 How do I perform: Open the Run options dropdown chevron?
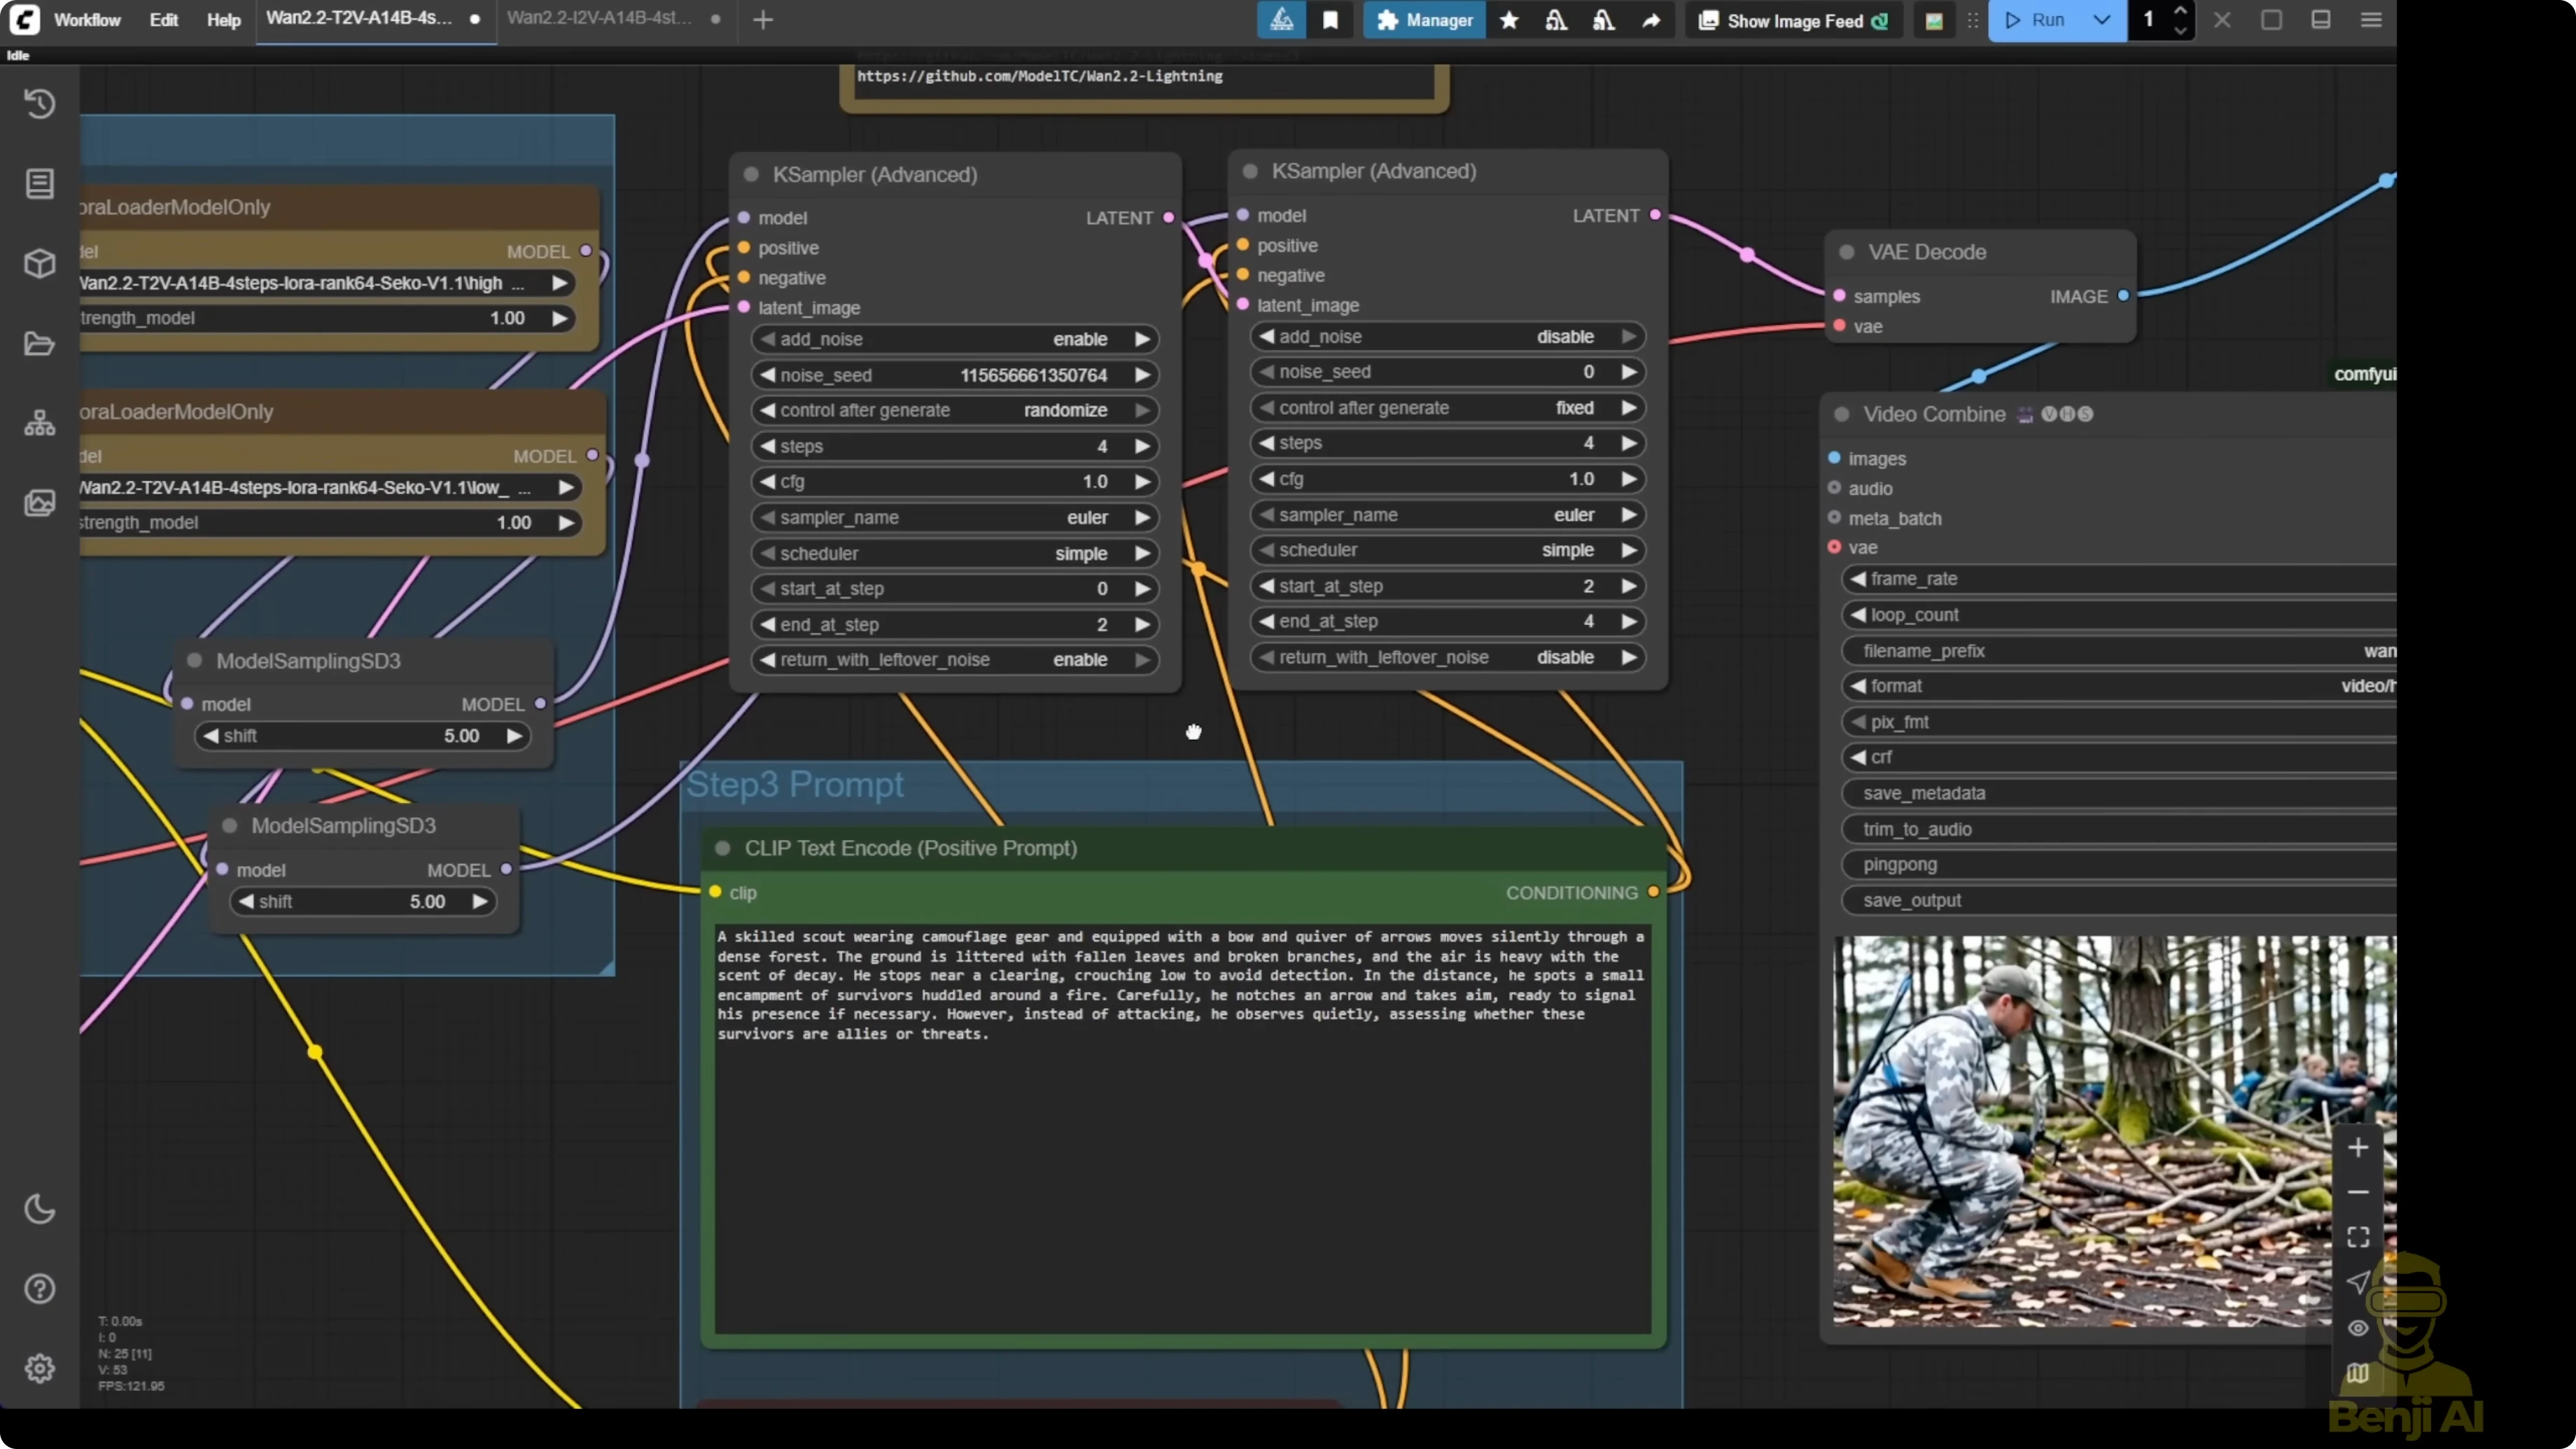click(x=2101, y=20)
